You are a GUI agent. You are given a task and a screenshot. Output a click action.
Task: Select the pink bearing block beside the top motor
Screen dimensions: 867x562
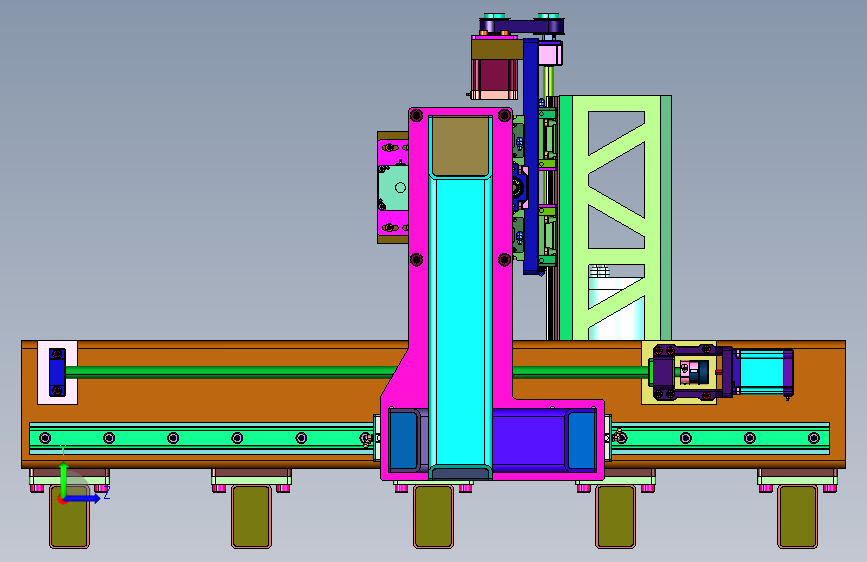550,54
